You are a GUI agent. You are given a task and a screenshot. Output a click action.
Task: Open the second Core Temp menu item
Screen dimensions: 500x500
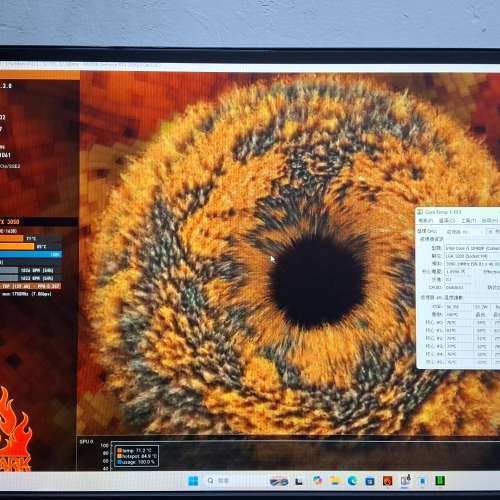(x=447, y=221)
